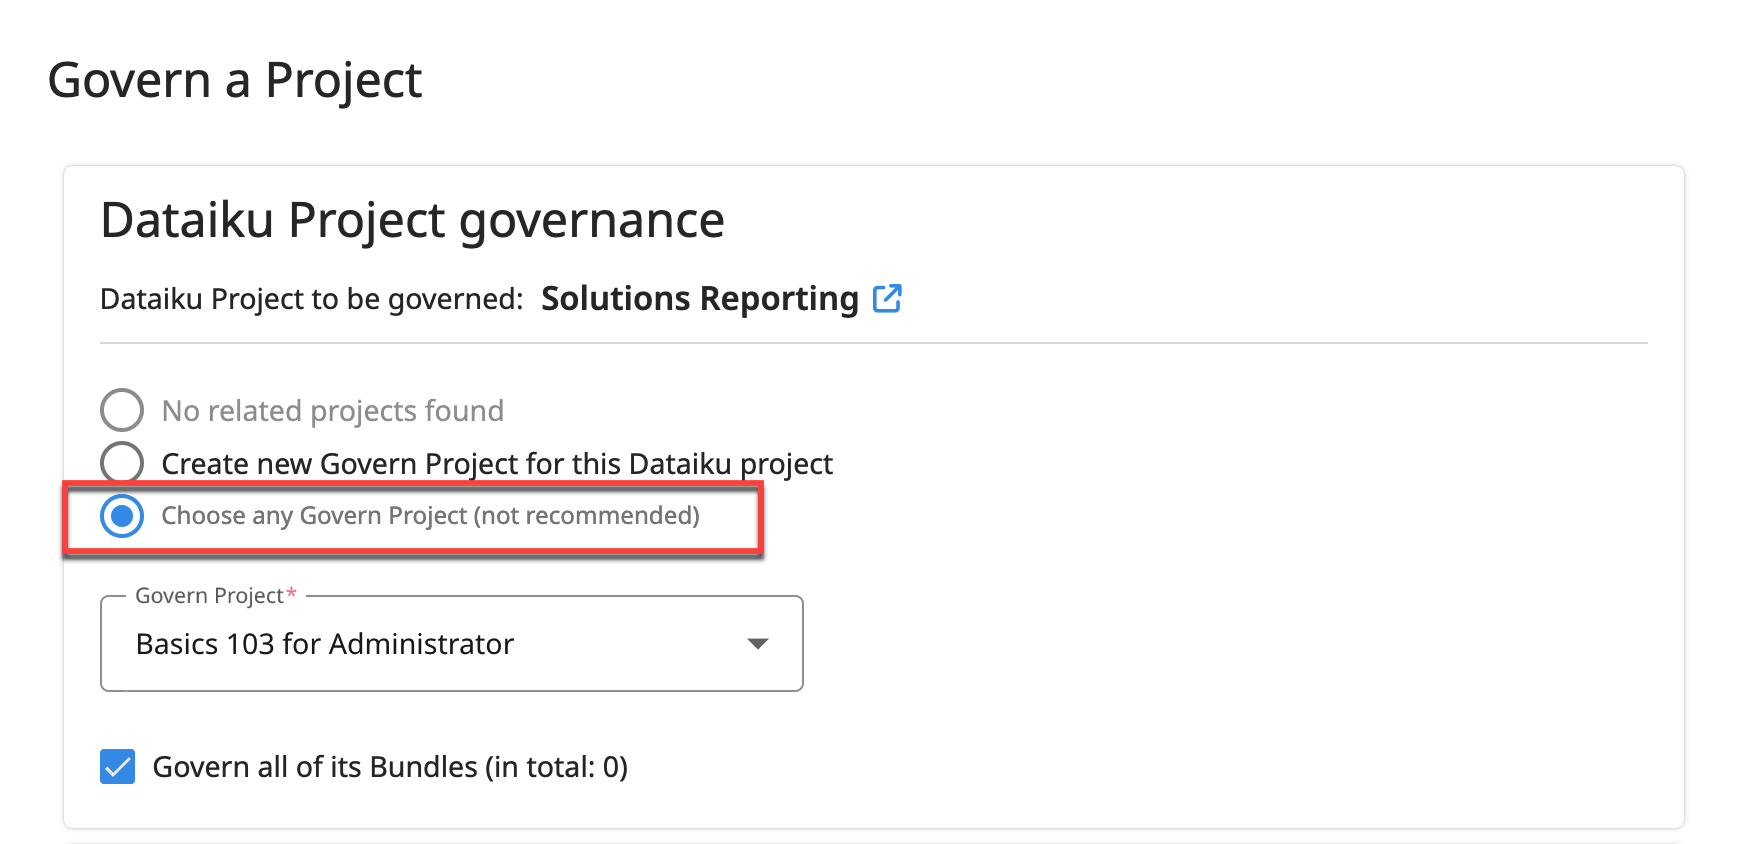Click 'Basics 103 for Administrator' selected value
This screenshot has width=1738, height=844.
tap(325, 644)
